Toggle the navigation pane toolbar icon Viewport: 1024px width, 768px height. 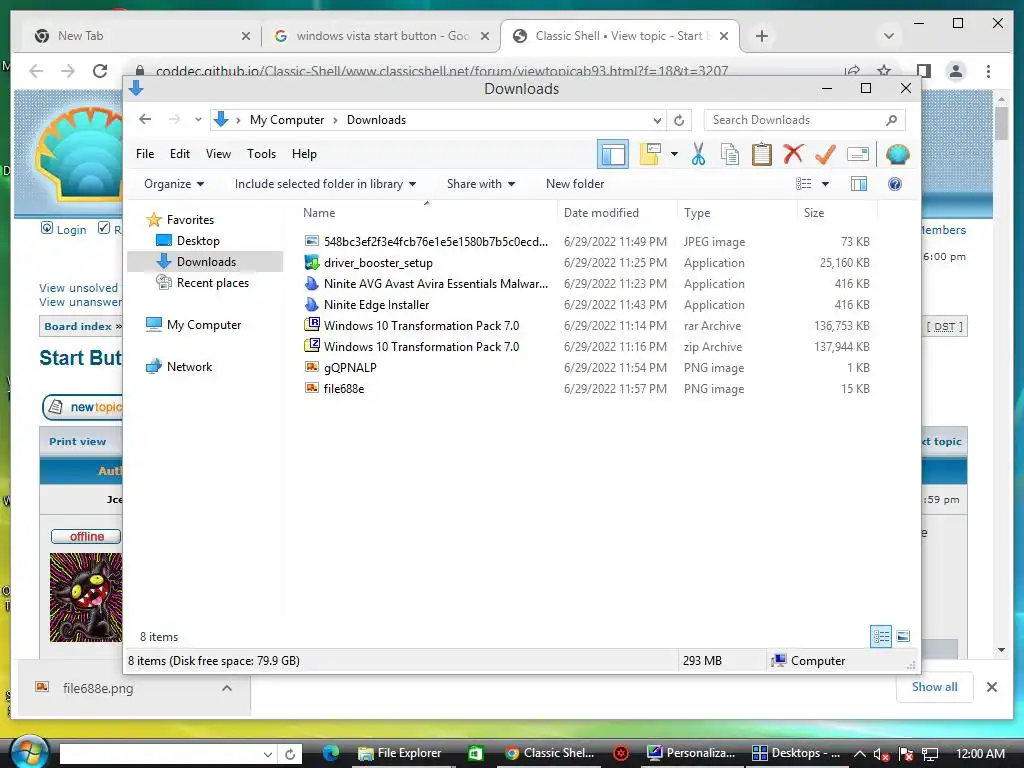pyautogui.click(x=613, y=155)
